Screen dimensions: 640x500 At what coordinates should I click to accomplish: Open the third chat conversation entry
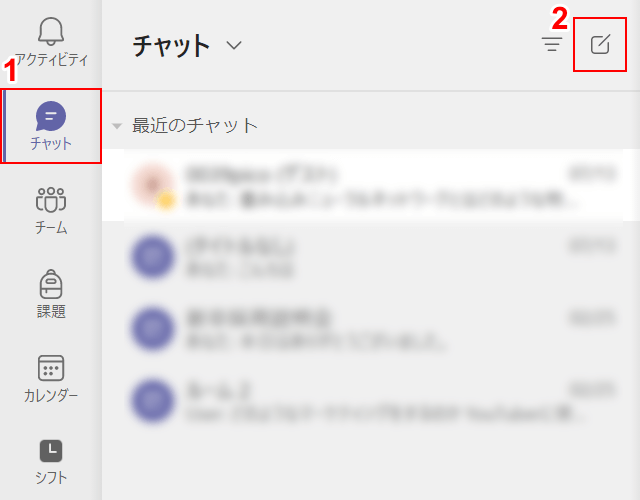pyautogui.click(x=371, y=329)
